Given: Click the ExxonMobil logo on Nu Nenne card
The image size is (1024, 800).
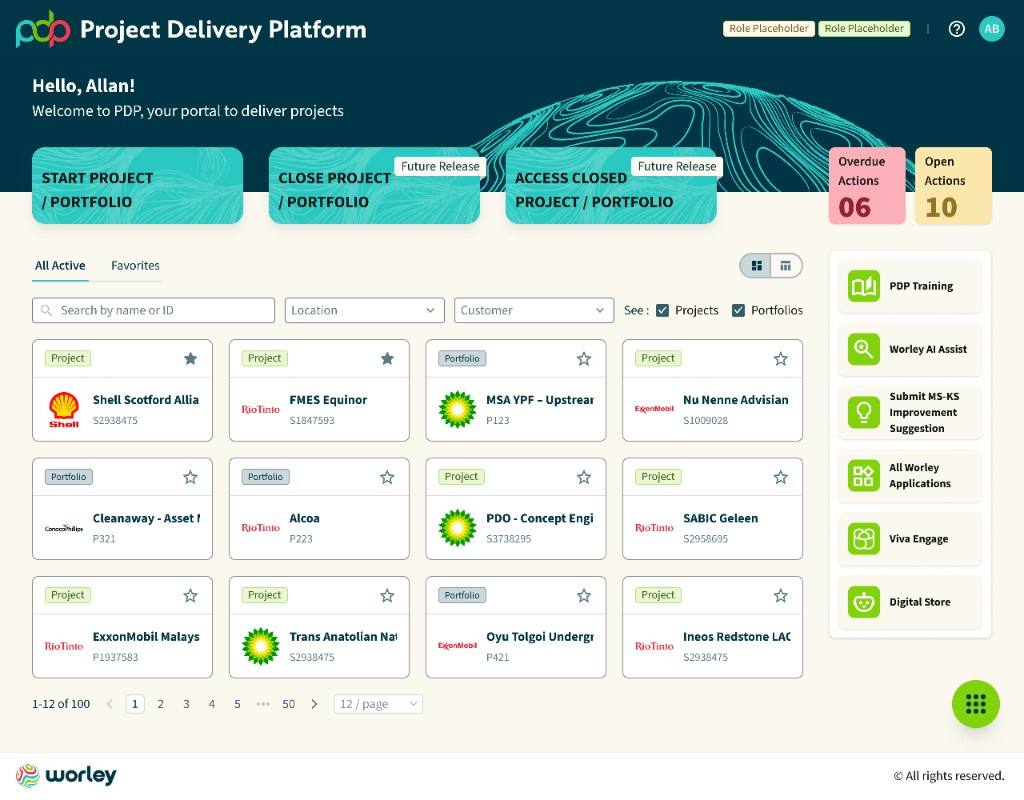Looking at the screenshot, I should point(654,409).
